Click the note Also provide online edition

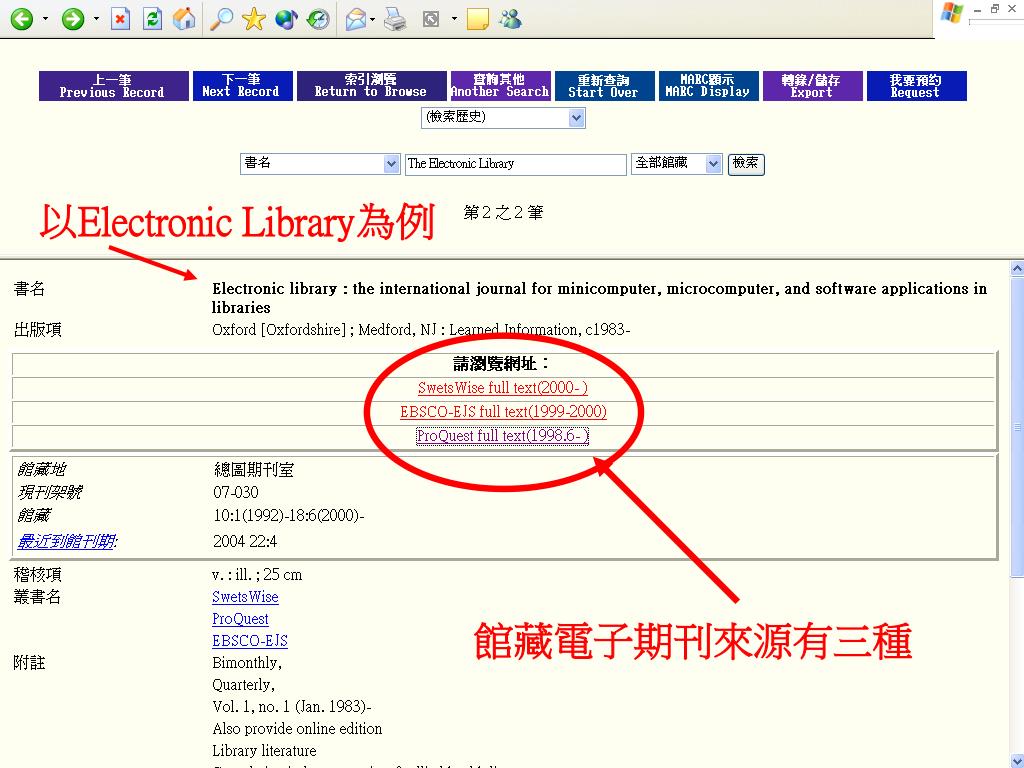click(x=297, y=729)
